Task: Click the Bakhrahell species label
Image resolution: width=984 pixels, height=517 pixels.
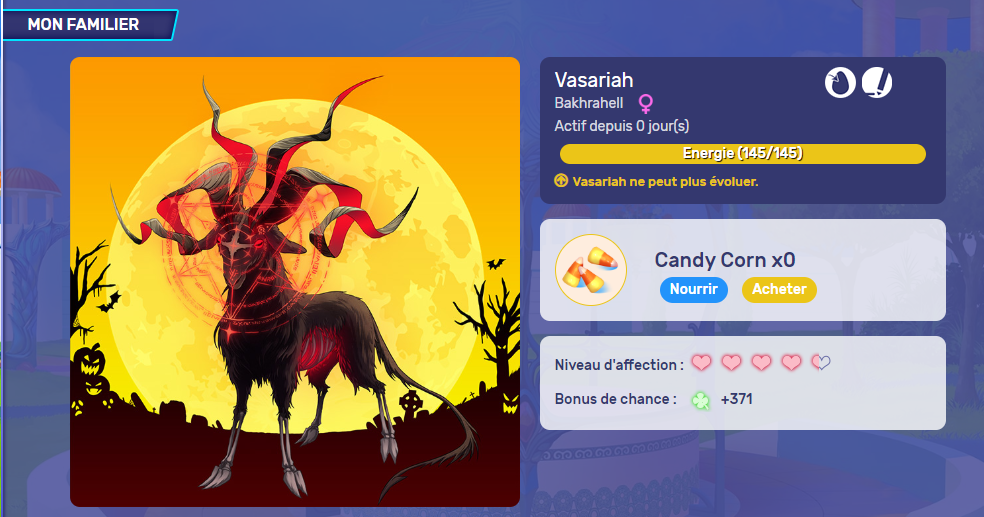Action: click(x=589, y=103)
